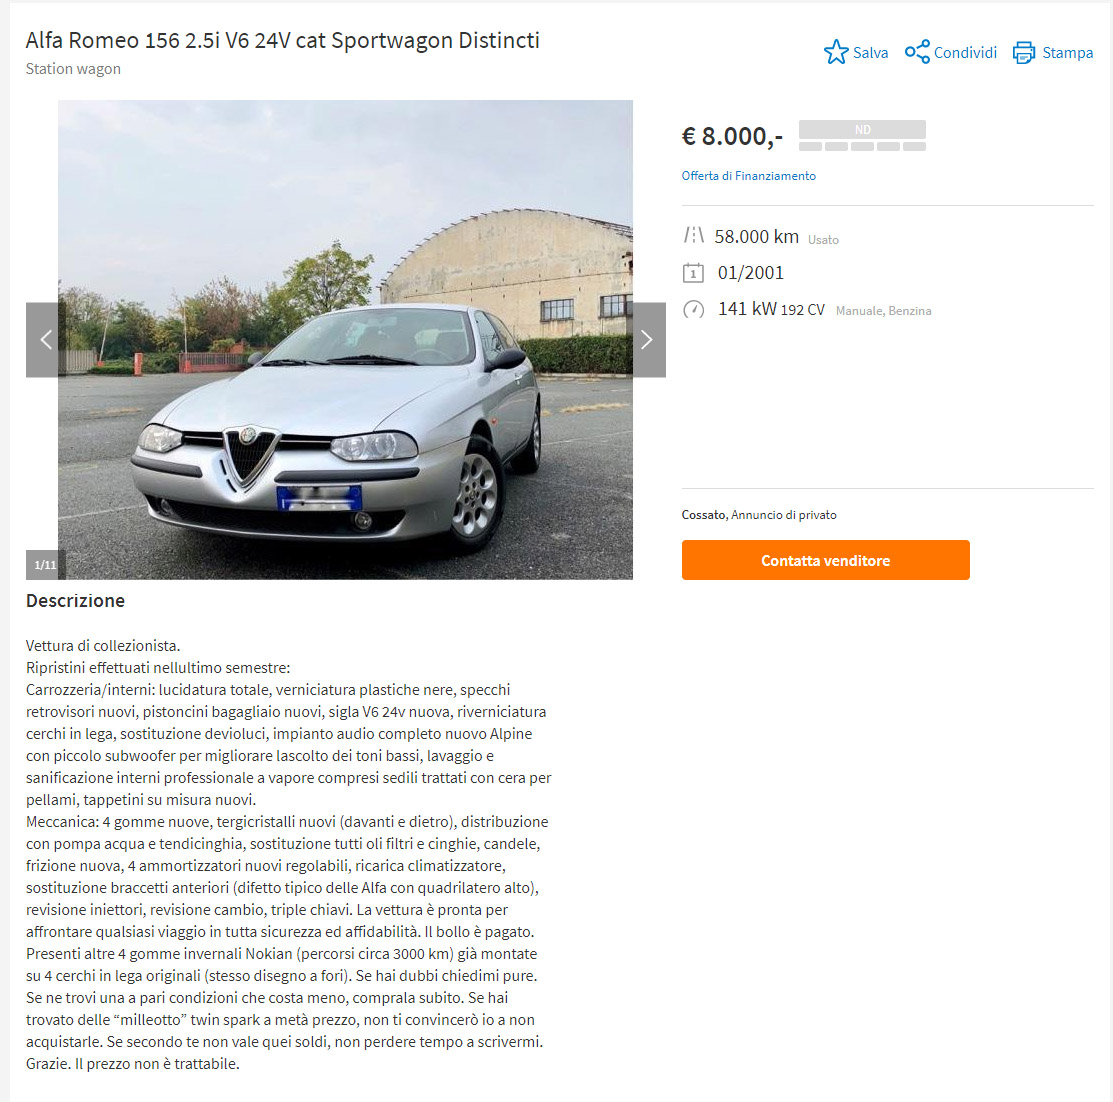Open the Offerta di Finanziamento link

tap(749, 175)
